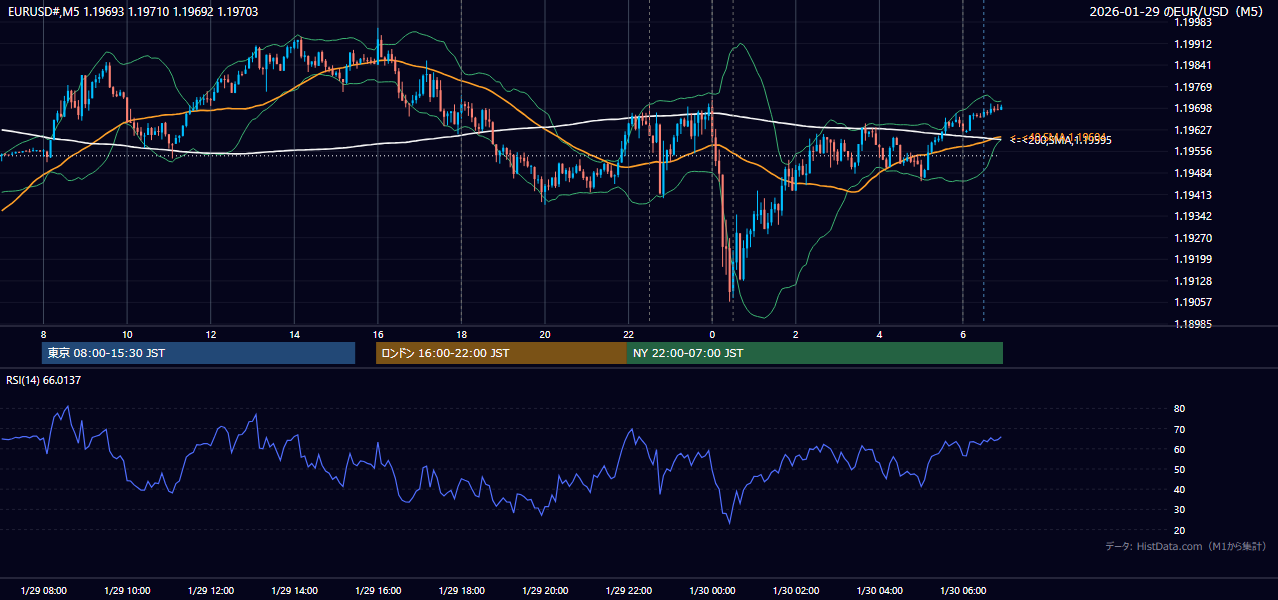Click the 1.19698 price axis label
The width and height of the screenshot is (1278, 600).
pyautogui.click(x=1192, y=108)
